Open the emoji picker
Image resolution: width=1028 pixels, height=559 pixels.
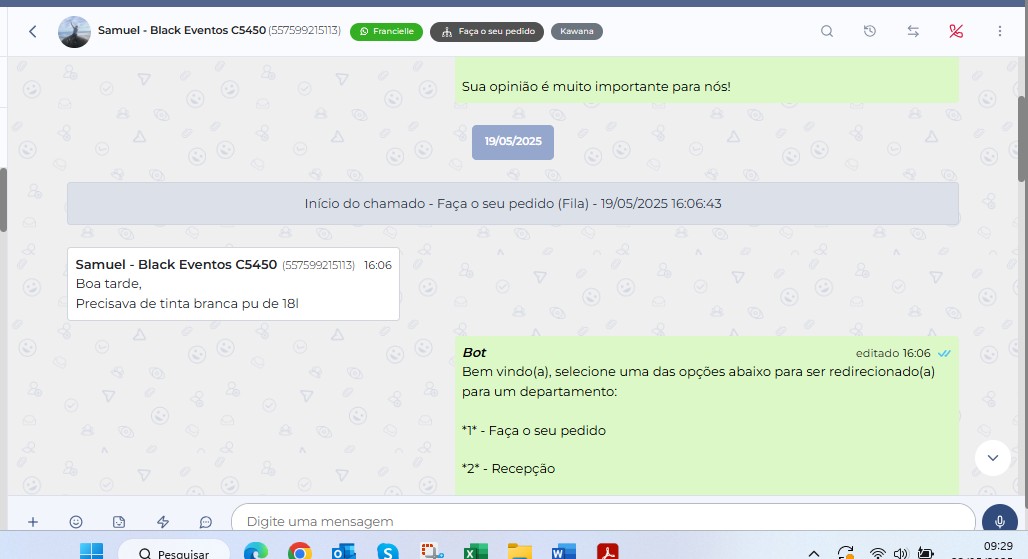(x=76, y=521)
